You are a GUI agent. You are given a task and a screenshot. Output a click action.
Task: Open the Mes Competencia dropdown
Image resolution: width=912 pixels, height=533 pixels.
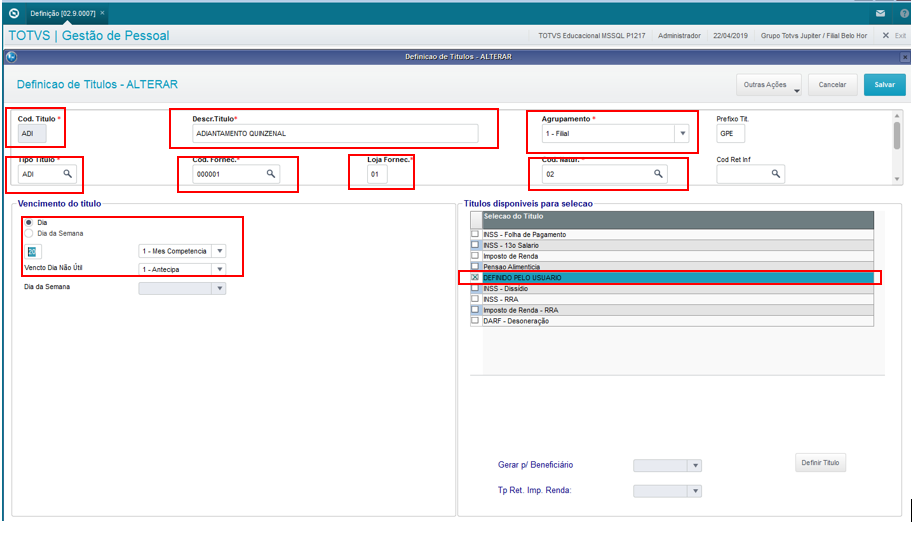219,251
